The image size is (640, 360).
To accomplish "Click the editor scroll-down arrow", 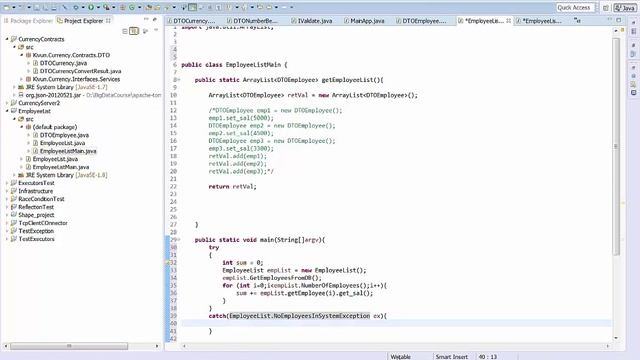I will [616, 338].
